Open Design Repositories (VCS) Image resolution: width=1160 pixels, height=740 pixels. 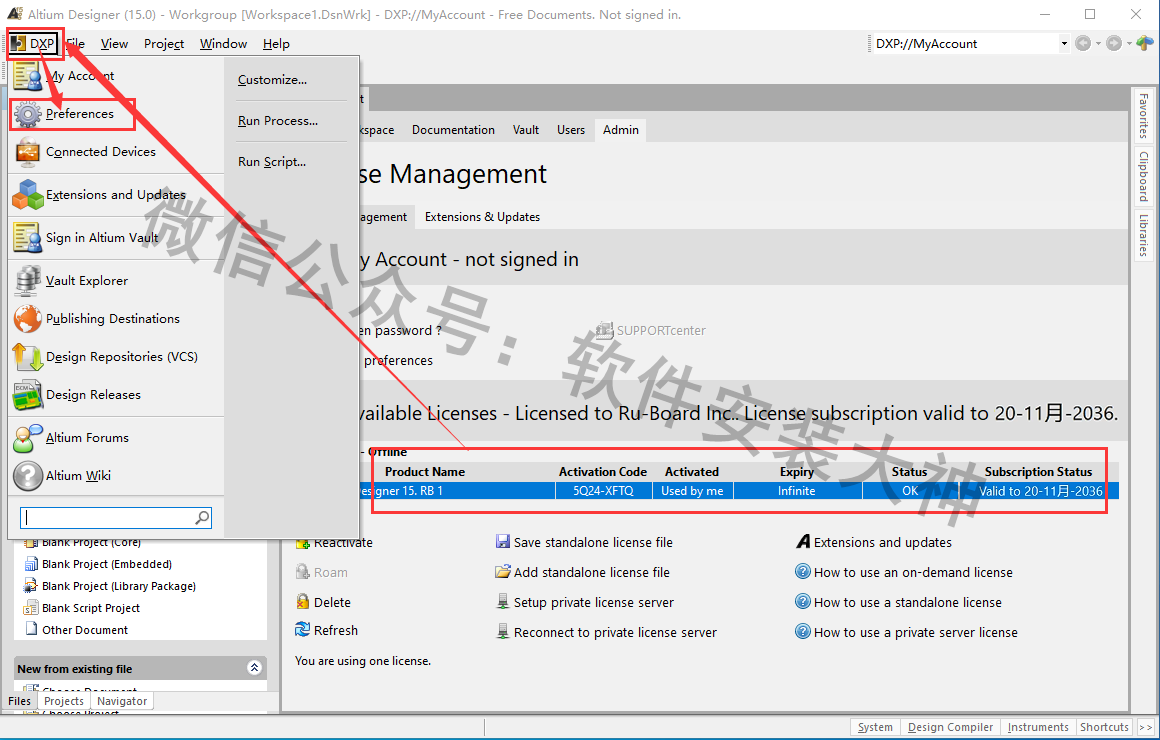point(121,357)
